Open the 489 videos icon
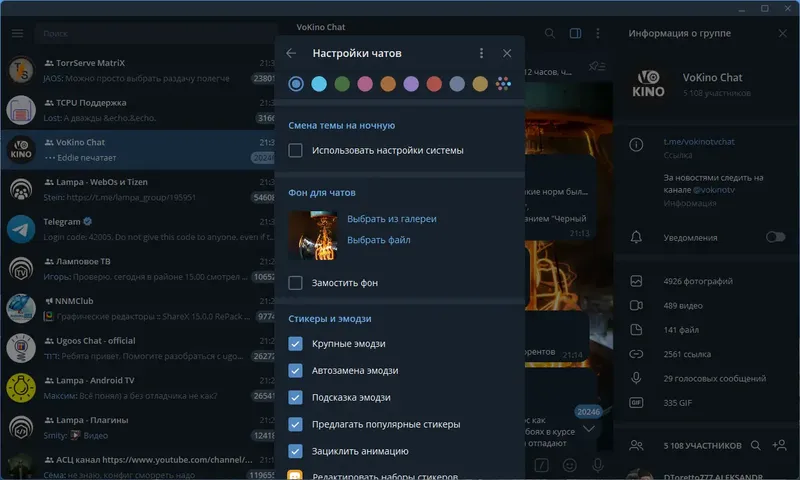 636,306
